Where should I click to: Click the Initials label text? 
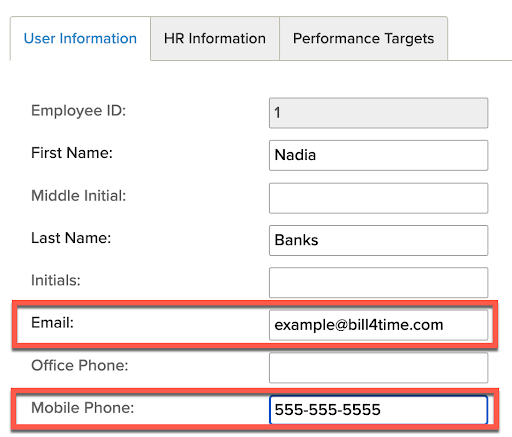pos(56,280)
